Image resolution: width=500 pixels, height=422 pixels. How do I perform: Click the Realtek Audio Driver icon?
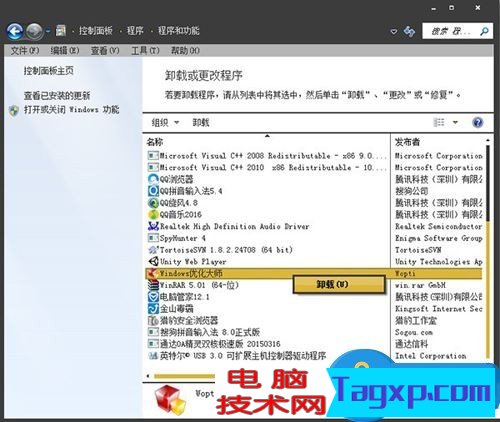click(153, 226)
